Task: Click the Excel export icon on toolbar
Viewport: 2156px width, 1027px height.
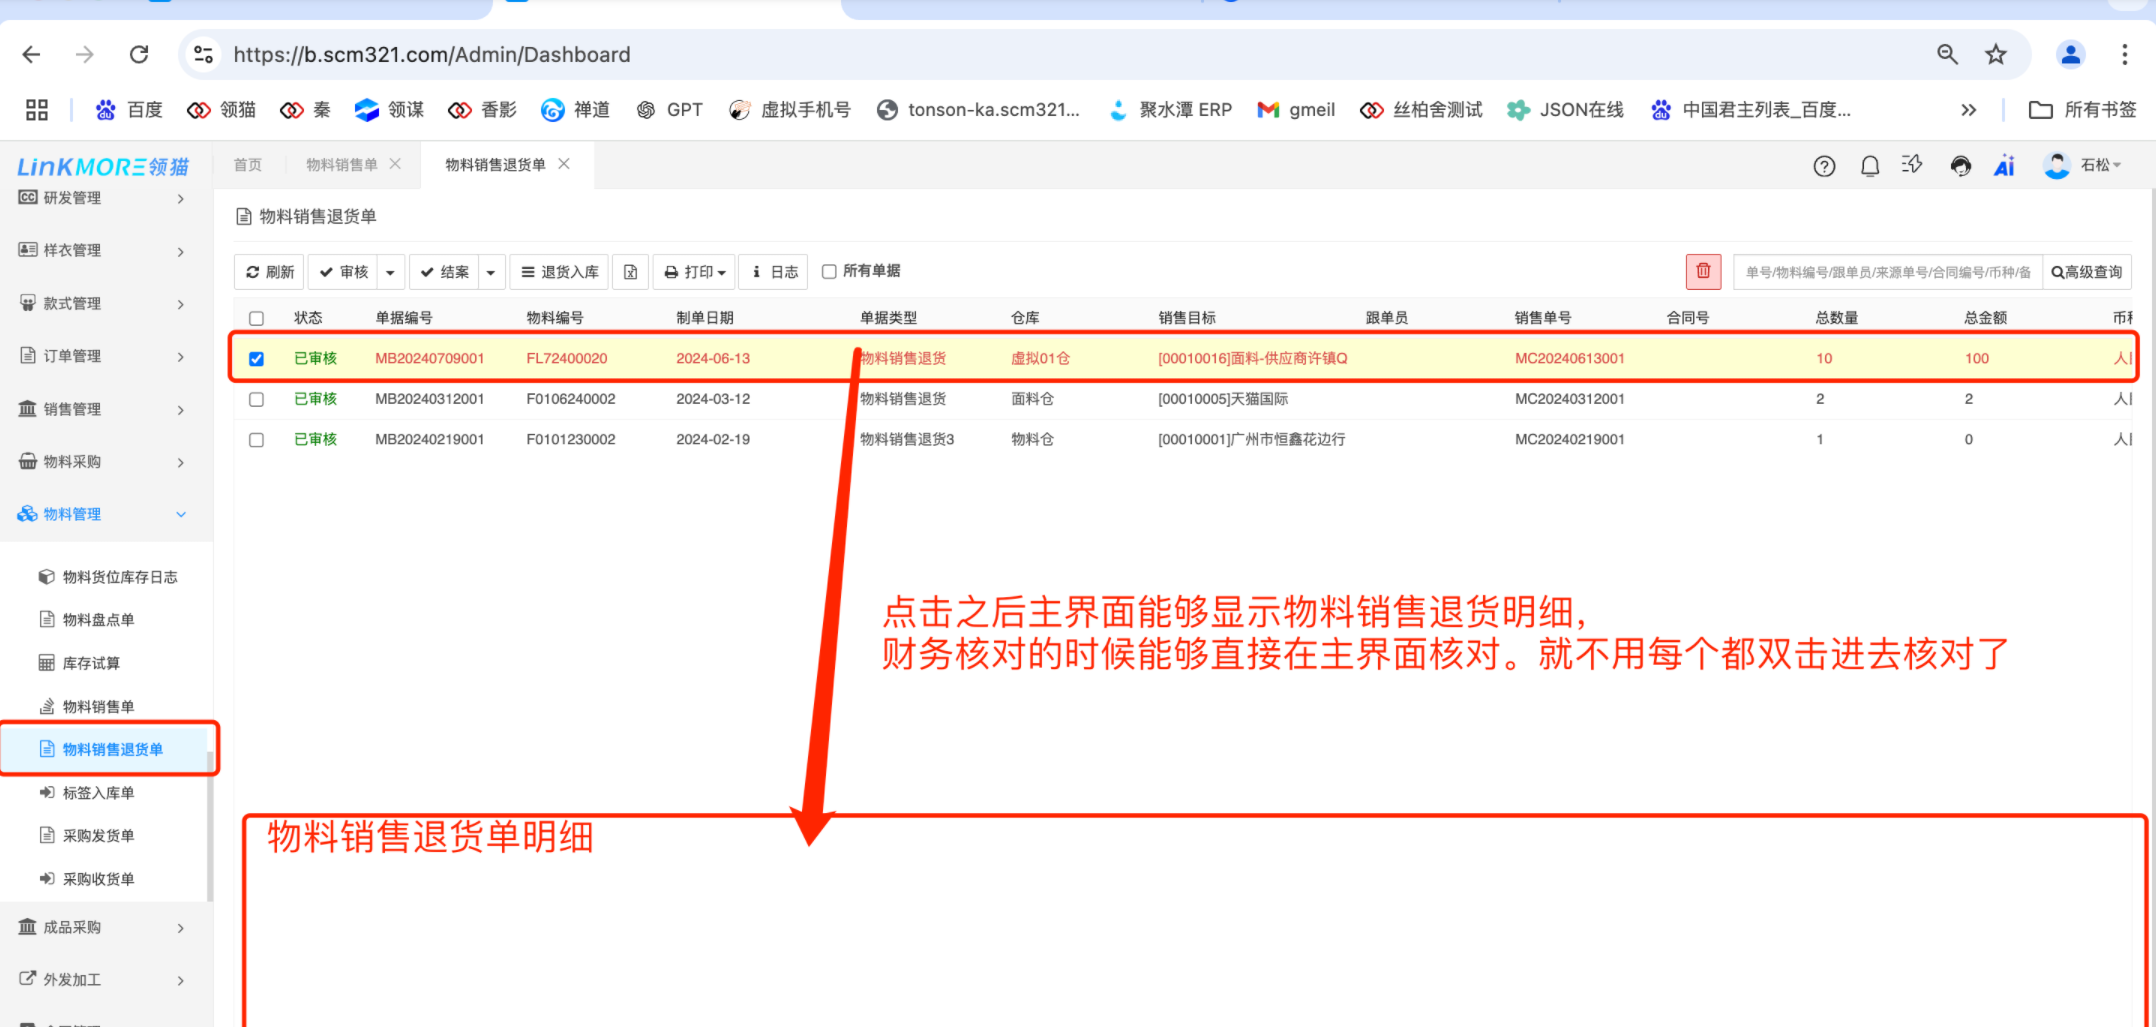Action: tap(630, 271)
